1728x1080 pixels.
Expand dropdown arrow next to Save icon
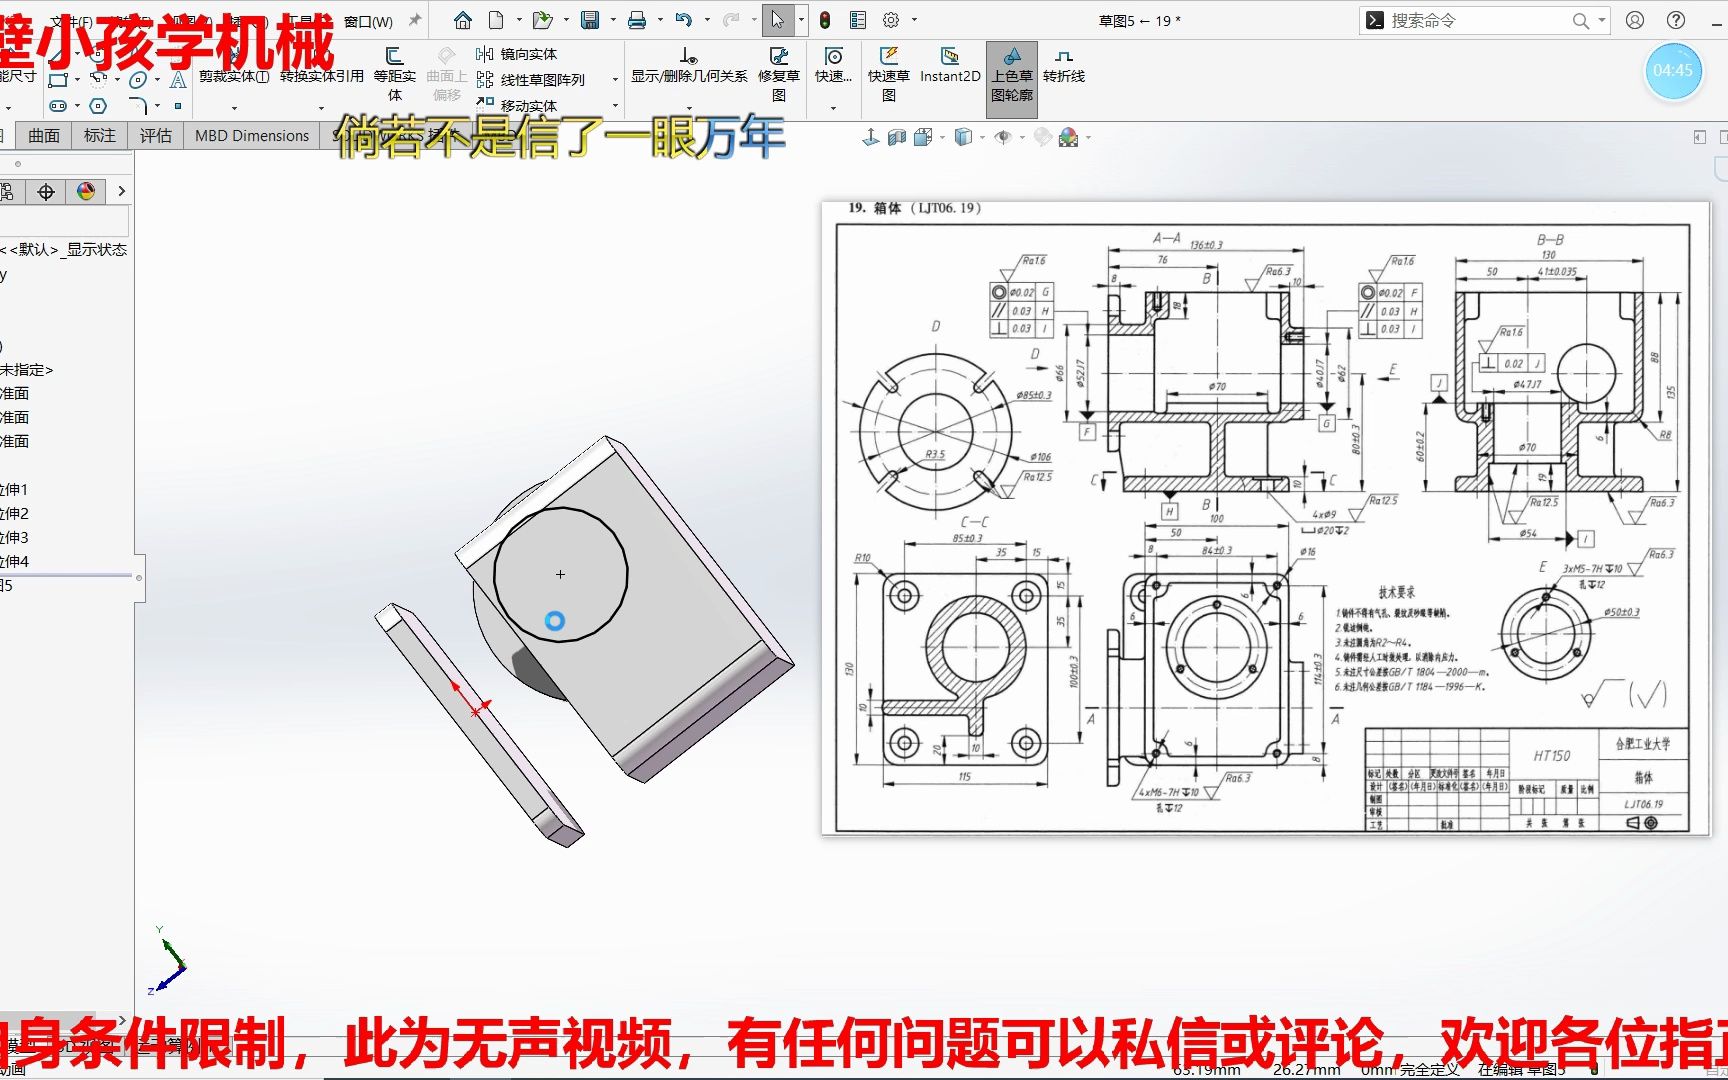[612, 20]
